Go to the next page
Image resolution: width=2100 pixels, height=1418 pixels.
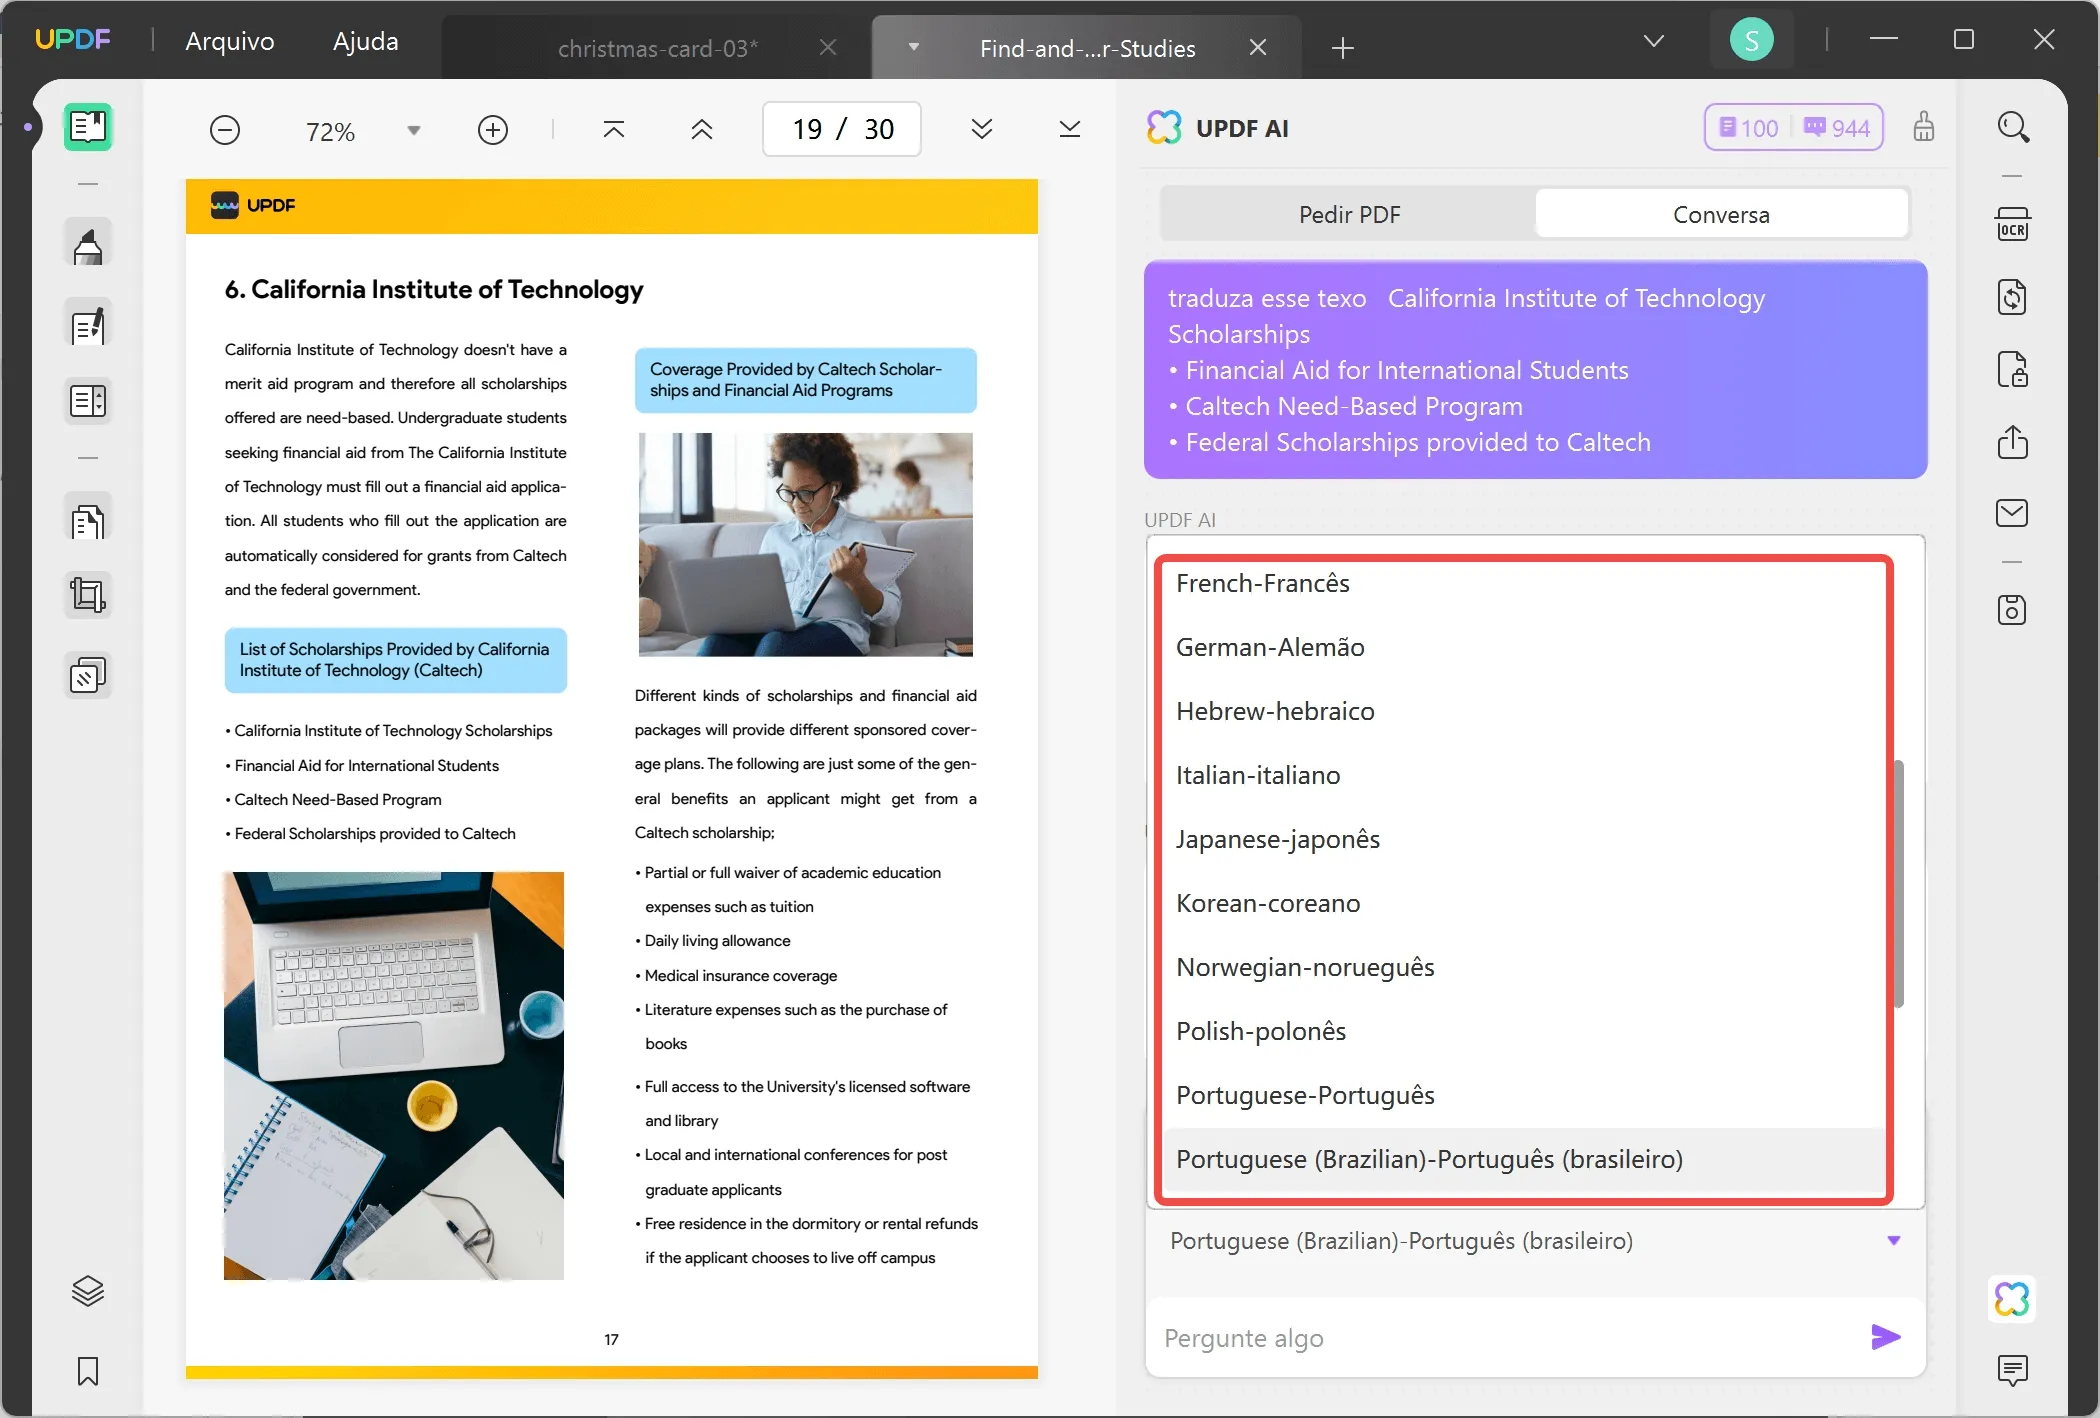982,129
